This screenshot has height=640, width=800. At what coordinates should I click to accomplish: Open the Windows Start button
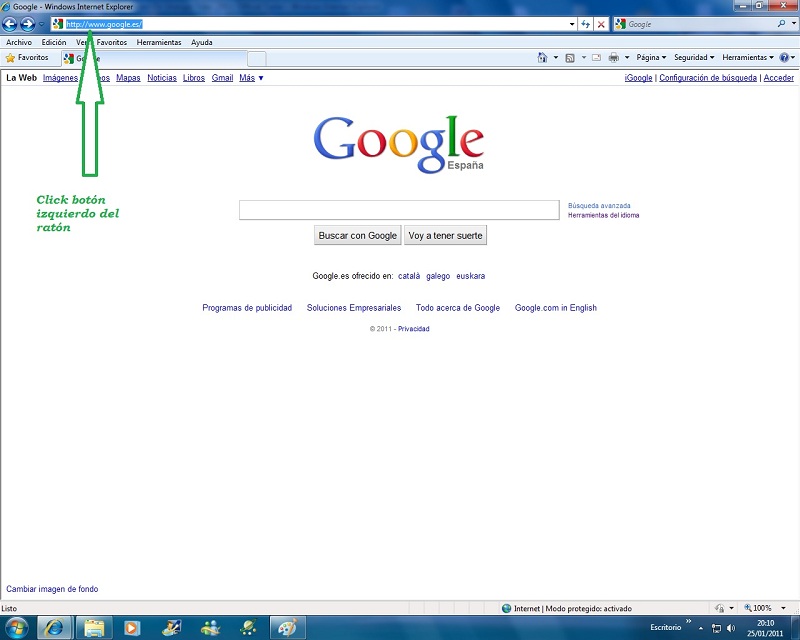(x=16, y=628)
